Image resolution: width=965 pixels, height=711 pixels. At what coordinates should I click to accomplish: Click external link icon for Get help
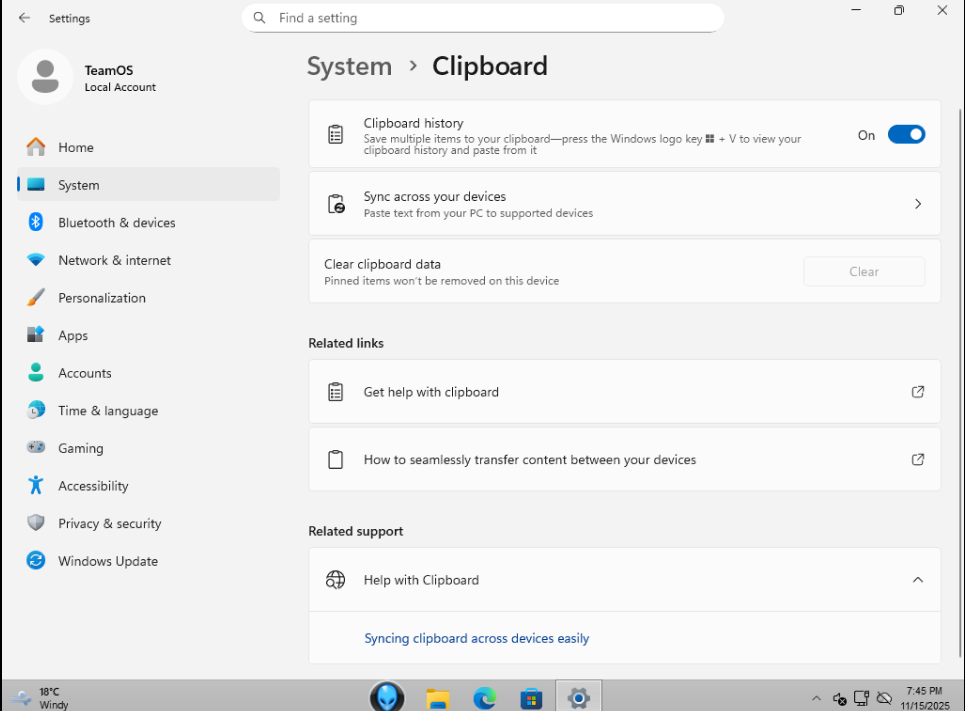(x=918, y=392)
